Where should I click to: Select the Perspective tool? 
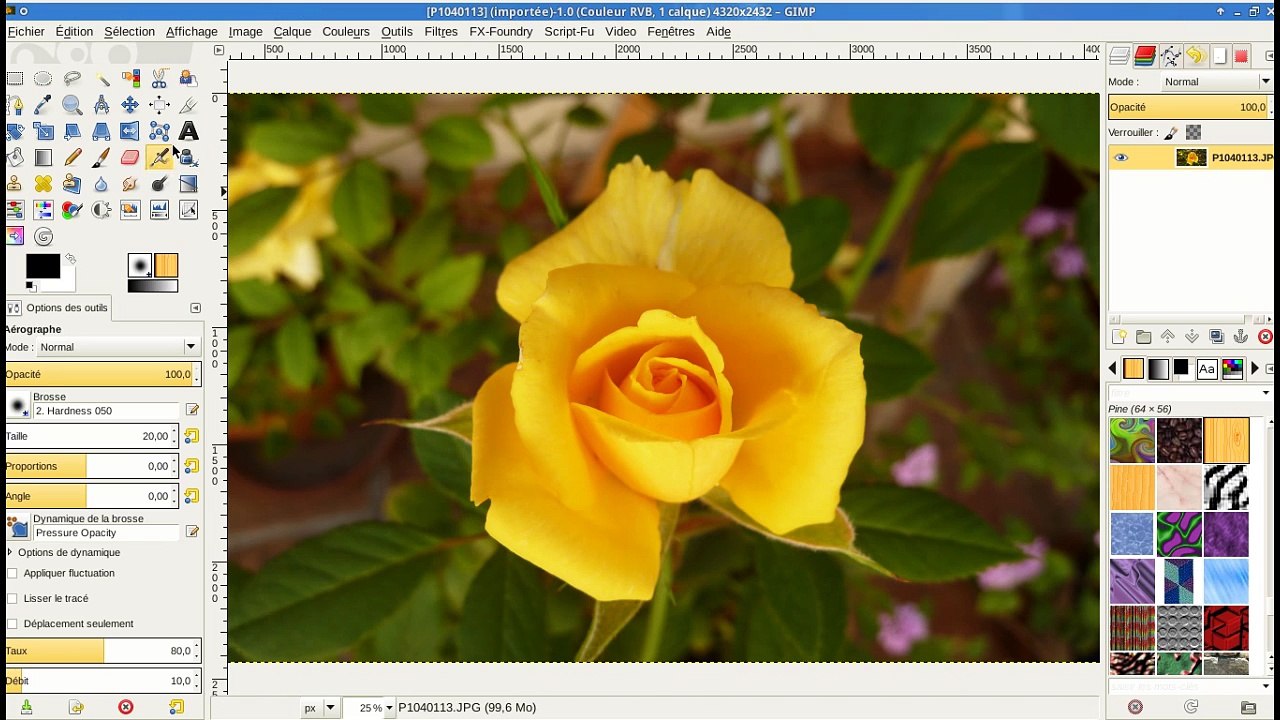point(101,131)
